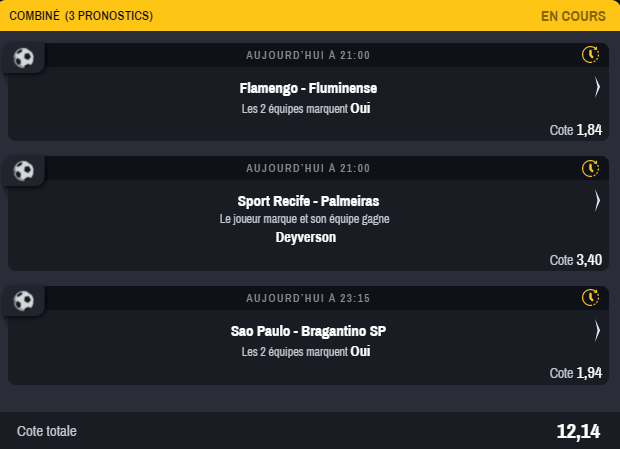Click the soccer ball icon beside Sao Paulo - Bragantino SP
The image size is (620, 449).
[x=23, y=300]
